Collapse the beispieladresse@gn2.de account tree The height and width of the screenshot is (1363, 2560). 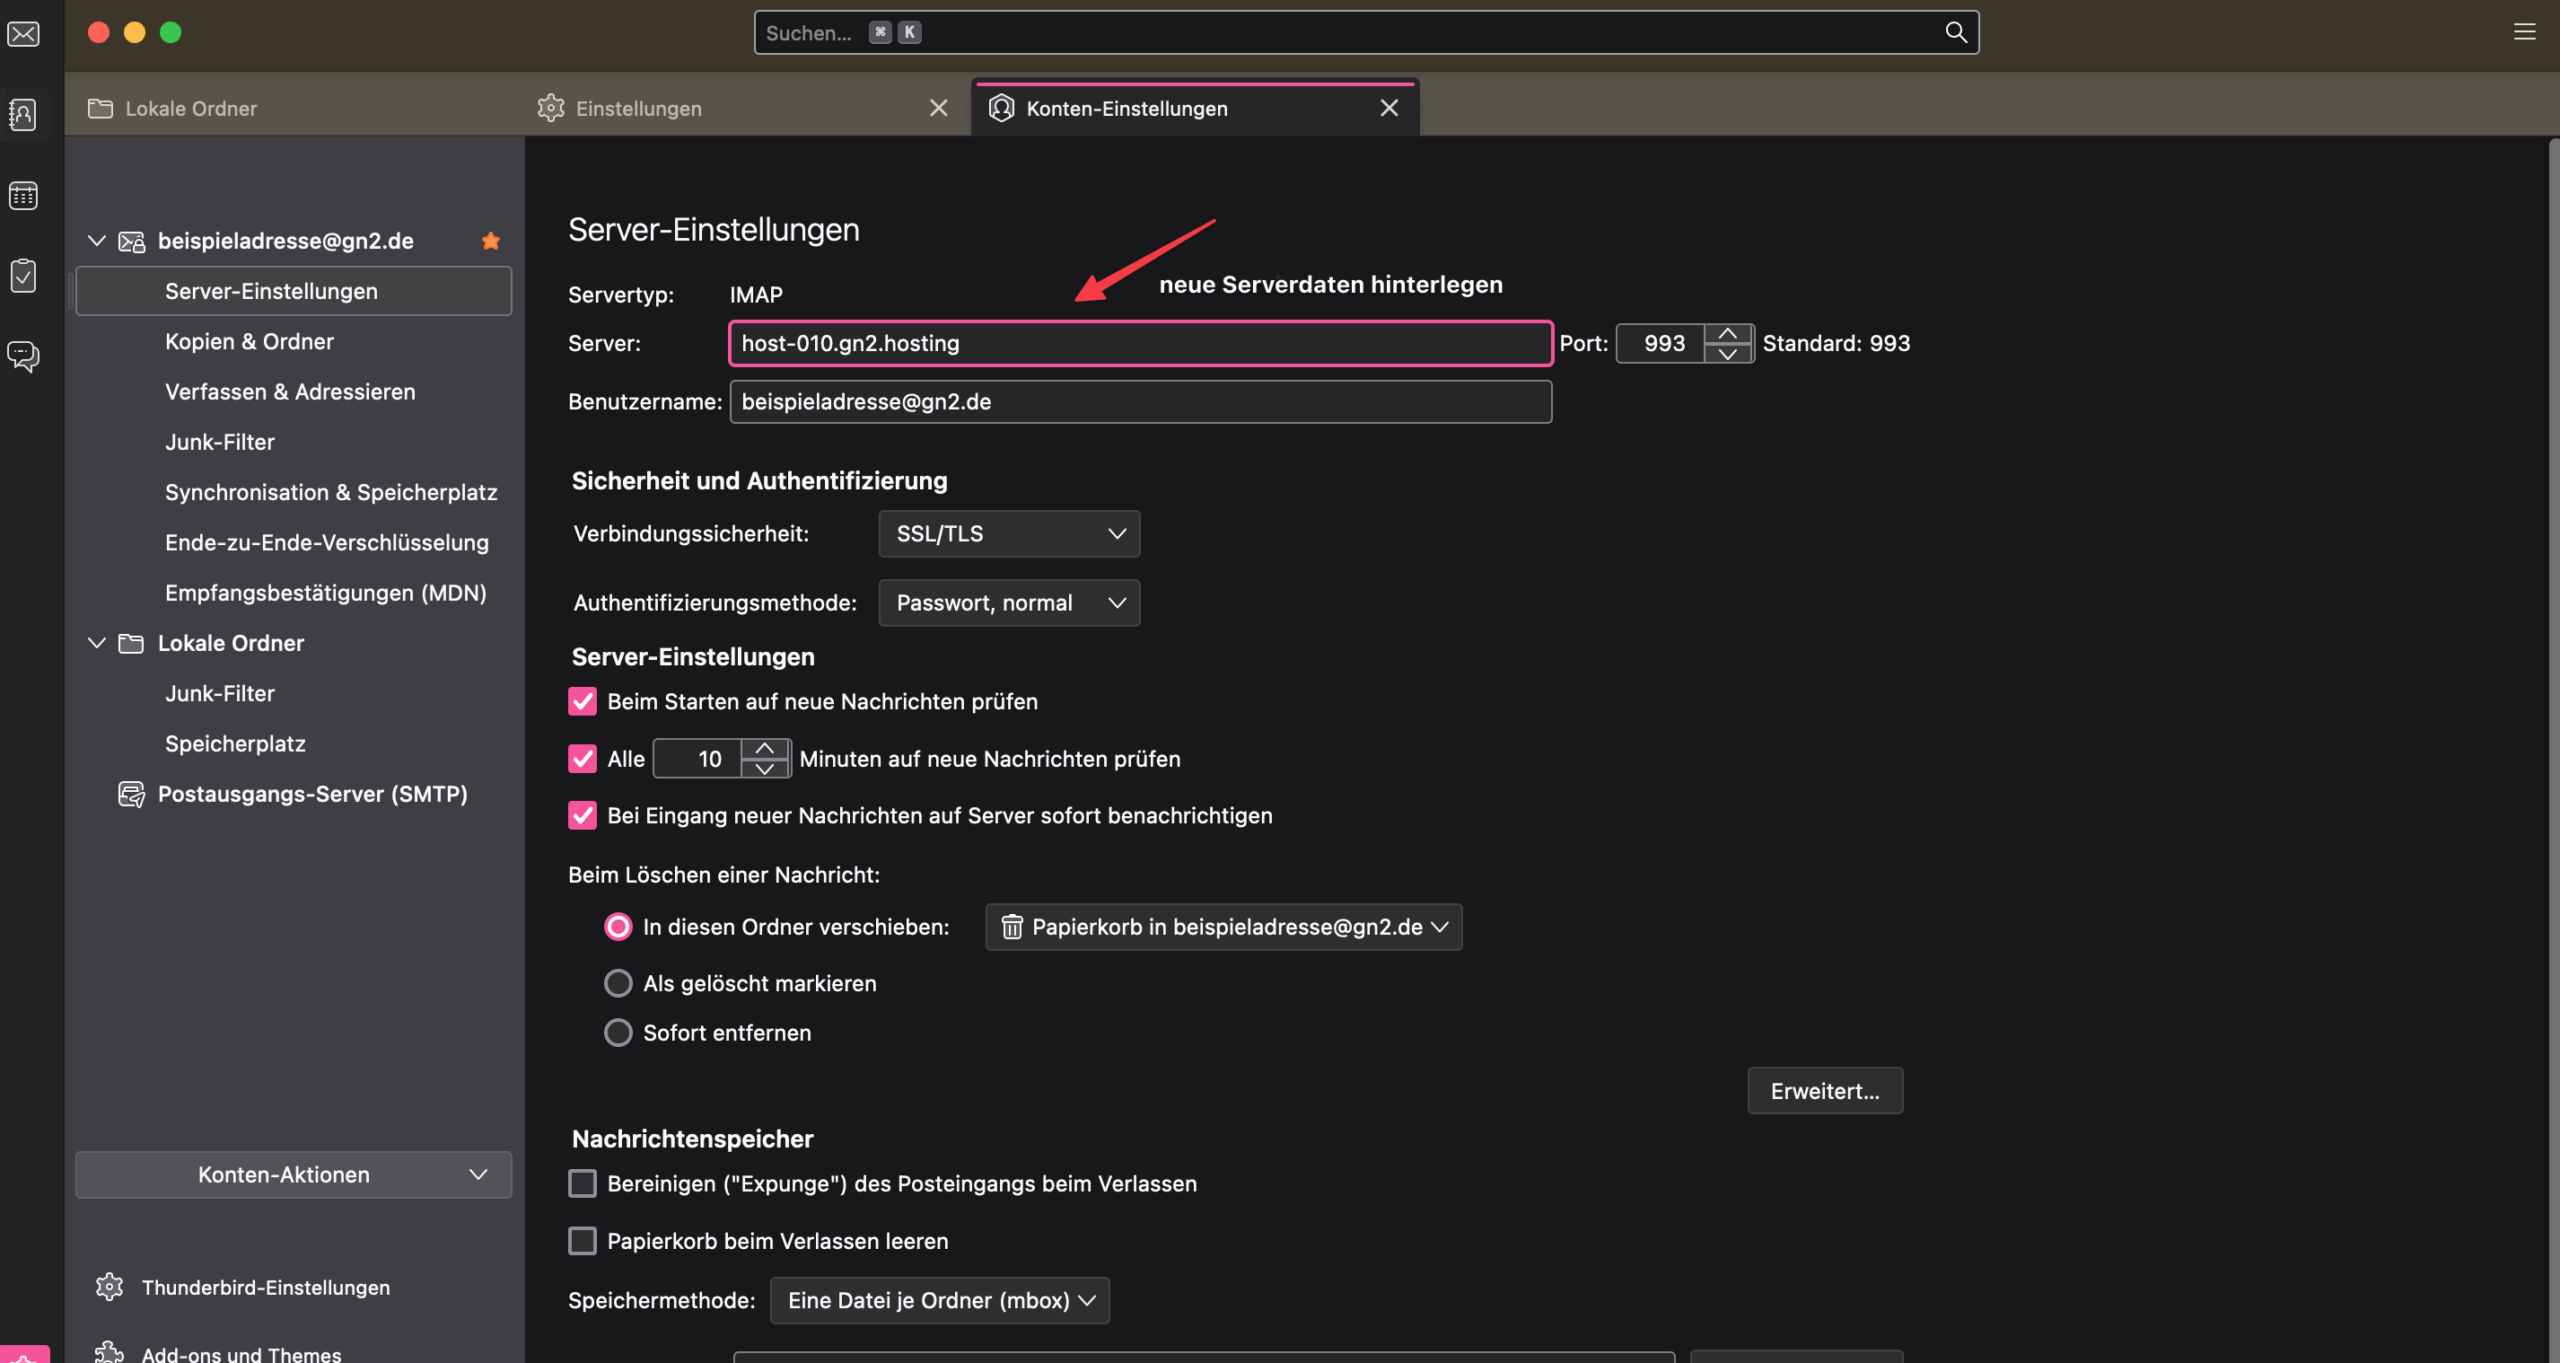pyautogui.click(x=96, y=240)
